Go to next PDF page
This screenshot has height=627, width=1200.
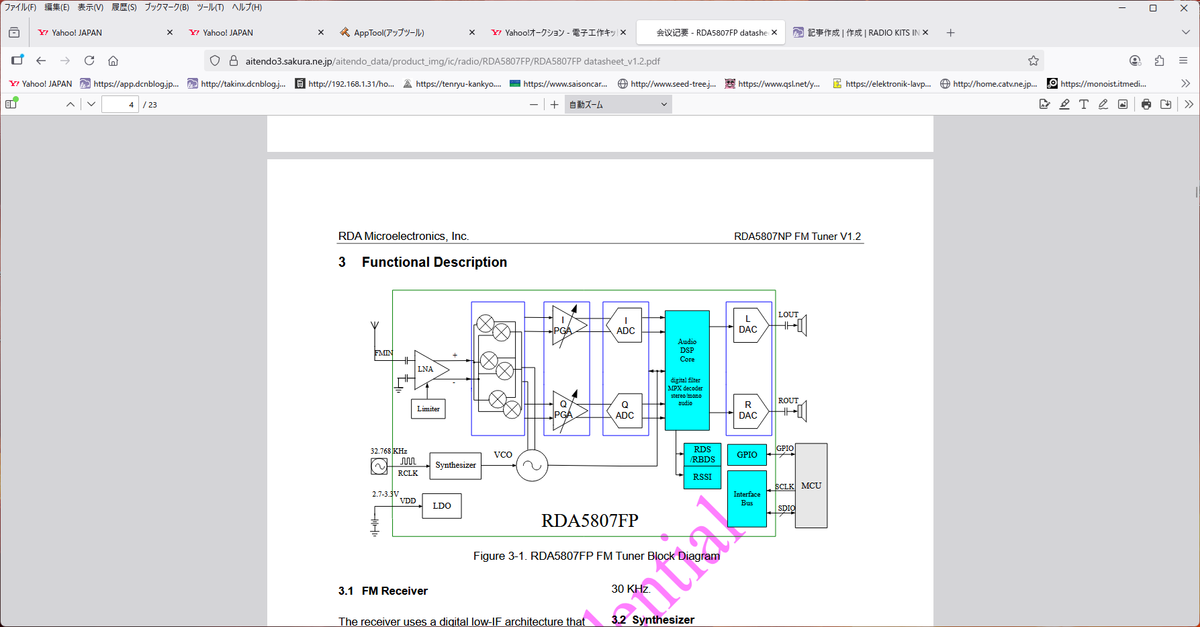[91, 104]
